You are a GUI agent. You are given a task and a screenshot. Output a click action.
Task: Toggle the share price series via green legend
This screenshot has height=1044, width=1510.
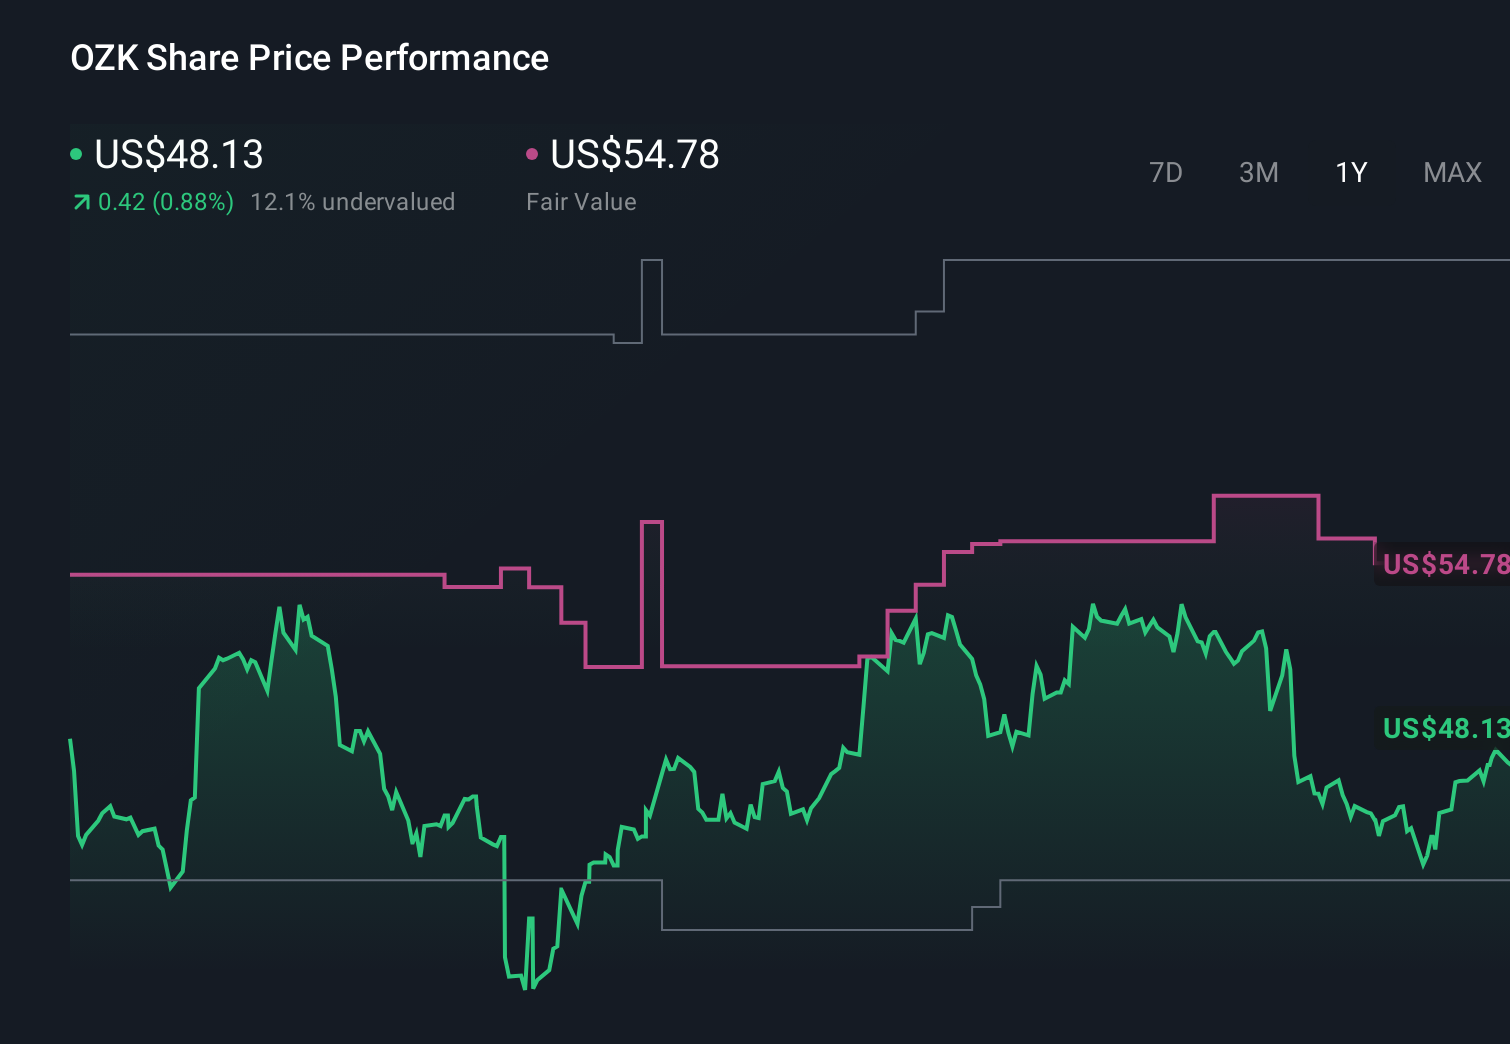click(178, 155)
